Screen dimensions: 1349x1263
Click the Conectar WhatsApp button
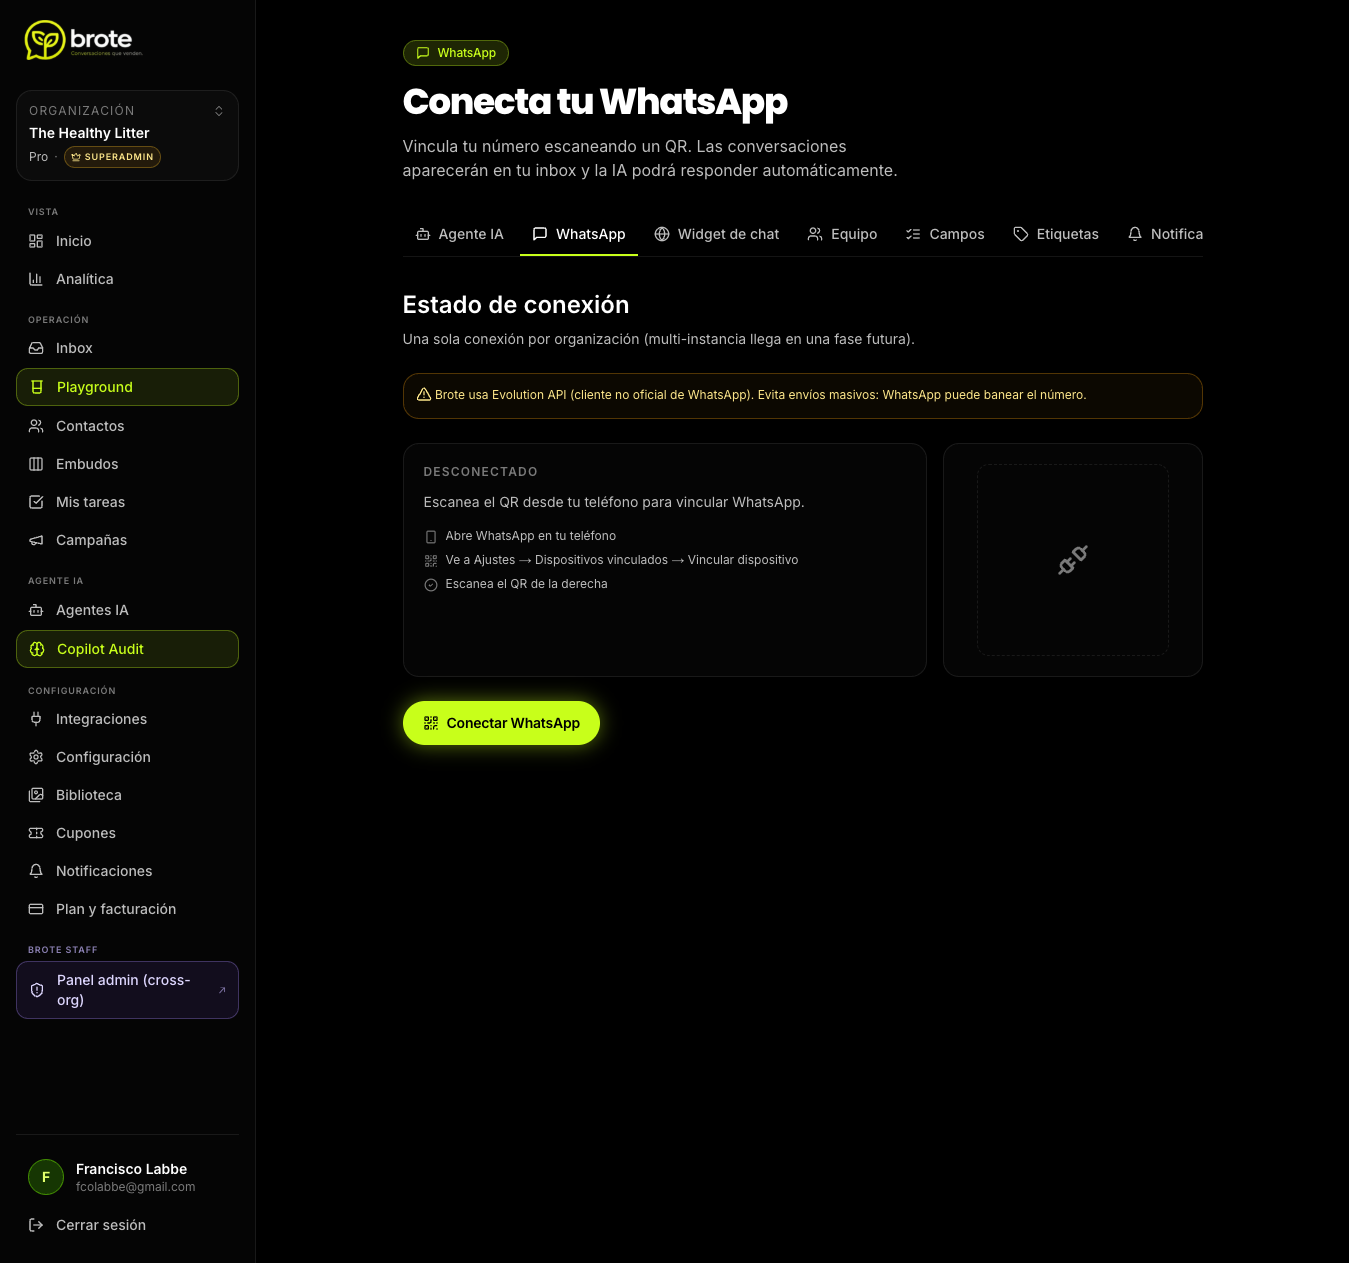[501, 723]
